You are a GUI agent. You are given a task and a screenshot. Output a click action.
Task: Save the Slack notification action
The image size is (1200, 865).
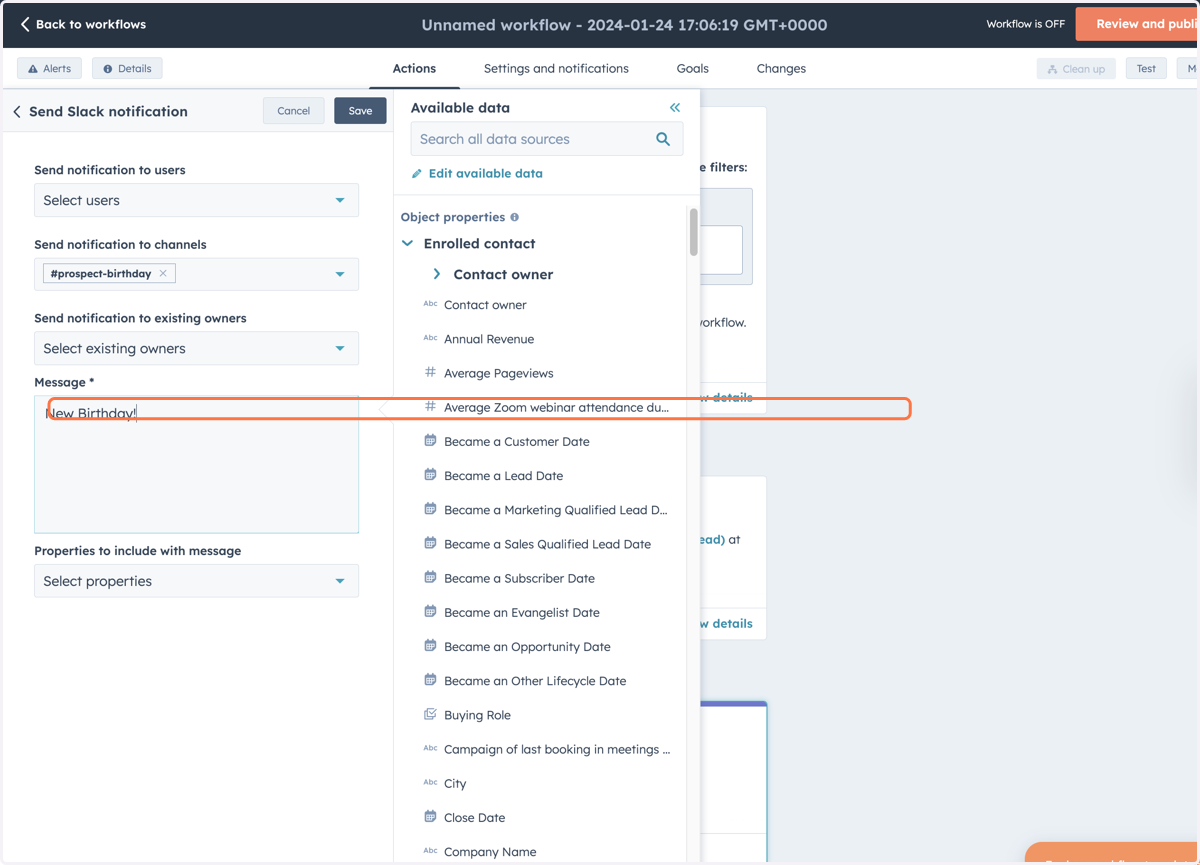[x=360, y=111]
